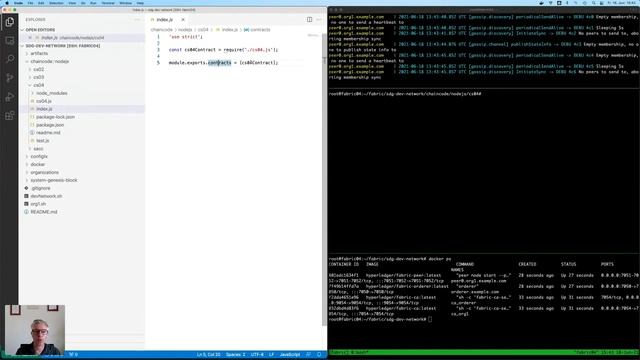The image size is (640, 360).
Task: Open the Help menu
Action: [140, 3]
